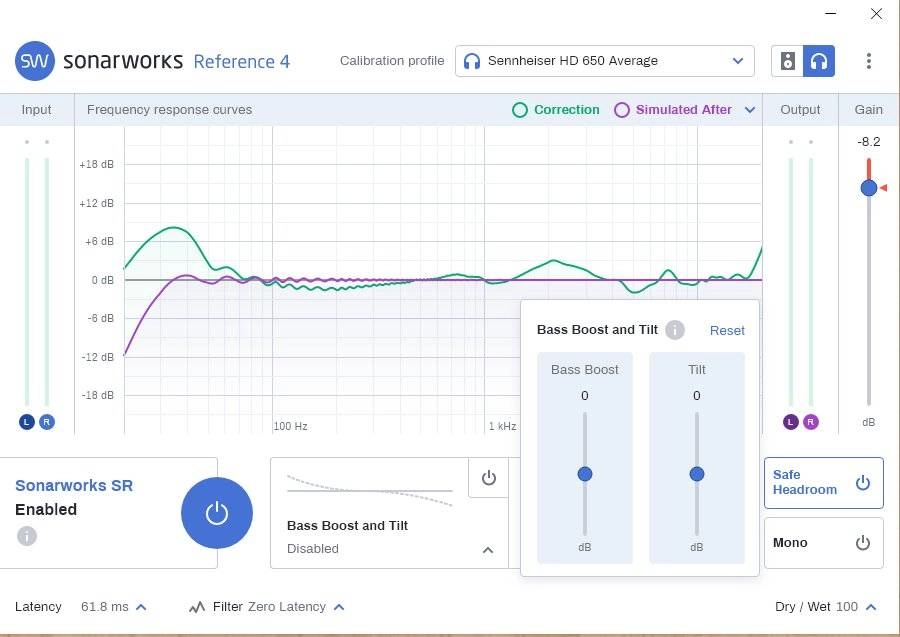
Task: Click the Reference 4 product name
Action: coord(242,61)
